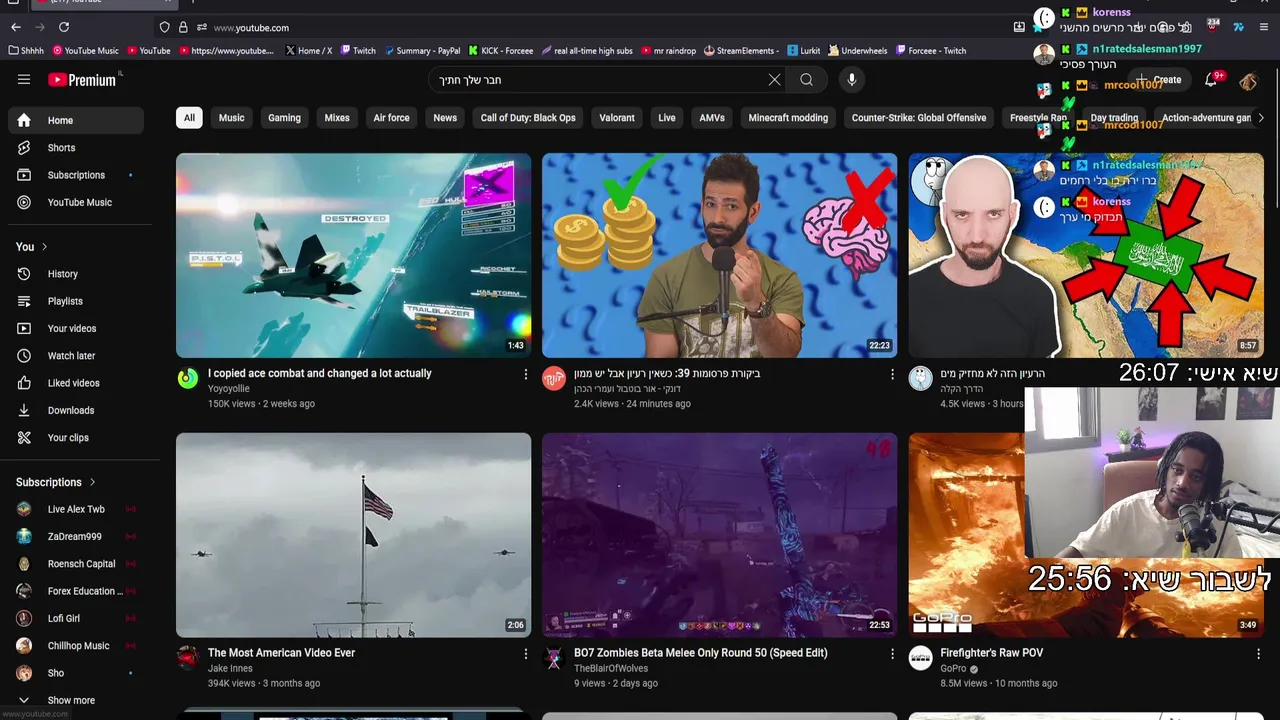Open options for BO7 Zombies Beta video
The image size is (1280, 720).
point(892,653)
